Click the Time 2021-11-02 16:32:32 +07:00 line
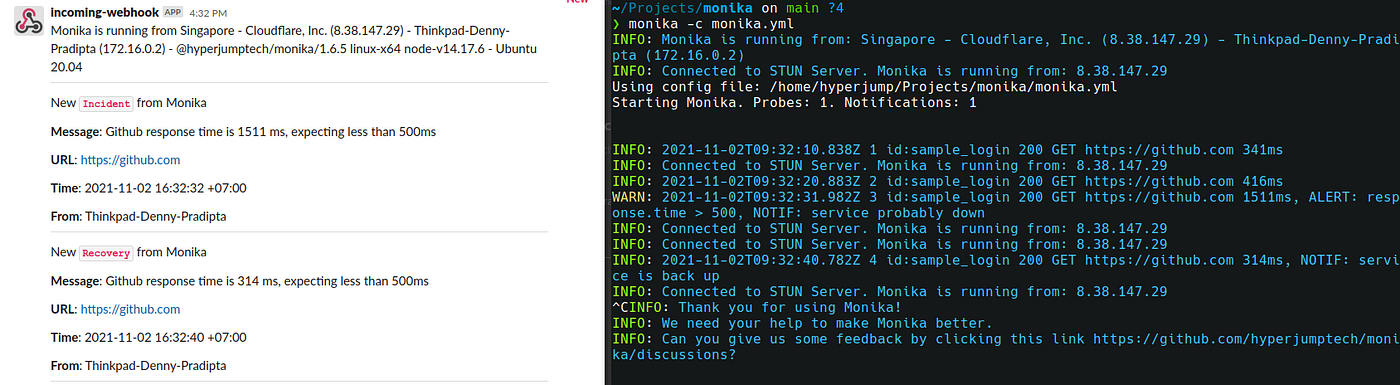Screen dimensions: 1400x385 point(148,188)
